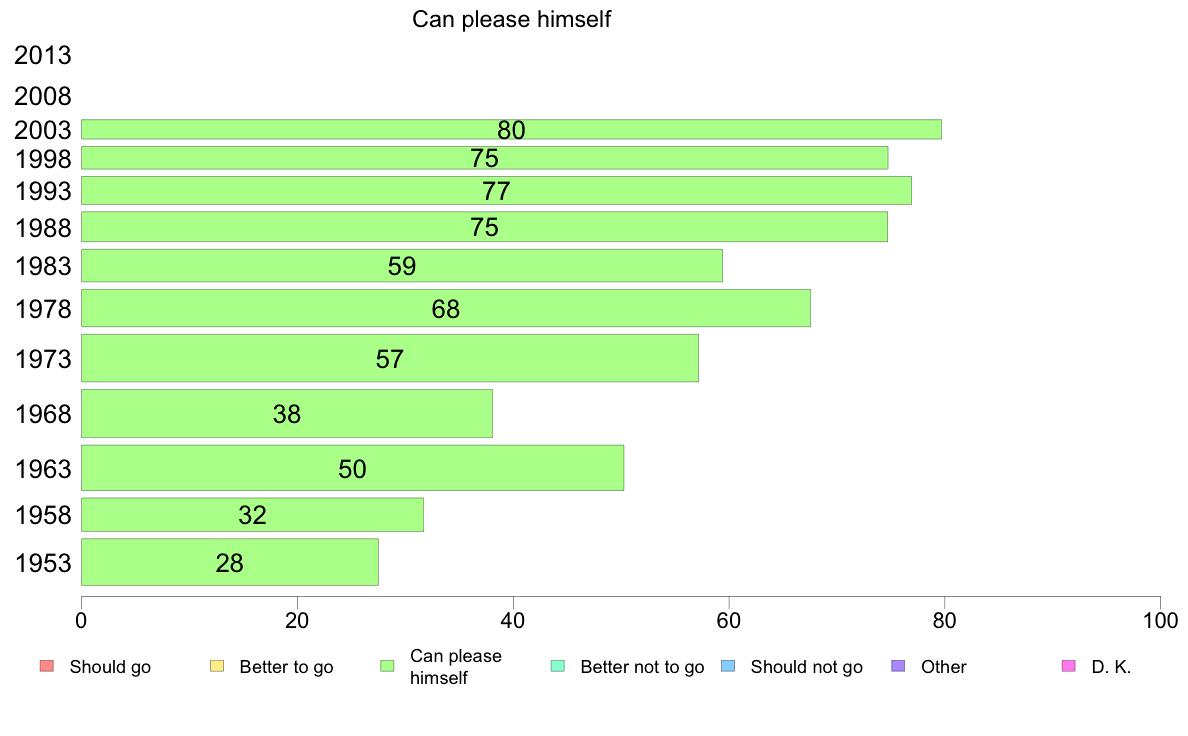Click the chart title Can please himself
This screenshot has height=736, width=1188.
pyautogui.click(x=511, y=19)
